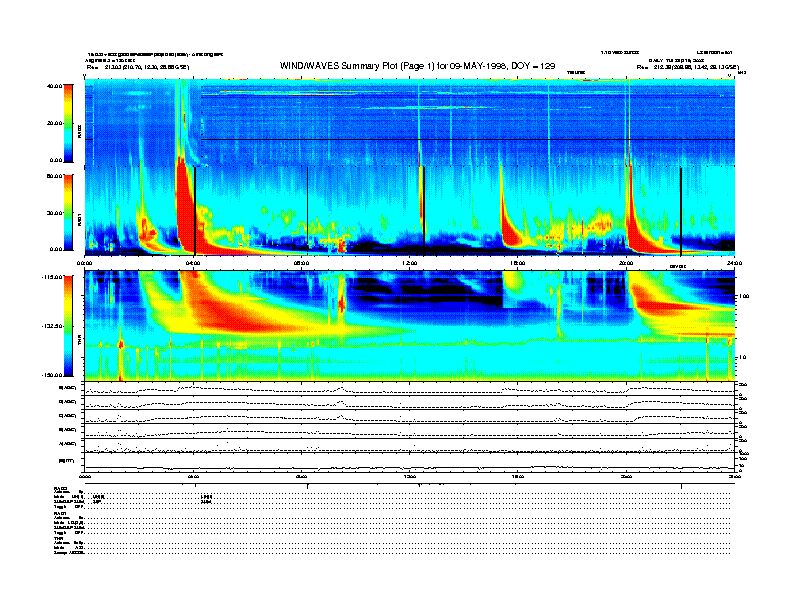Click the A(ADC) line plot label

[x=68, y=444]
